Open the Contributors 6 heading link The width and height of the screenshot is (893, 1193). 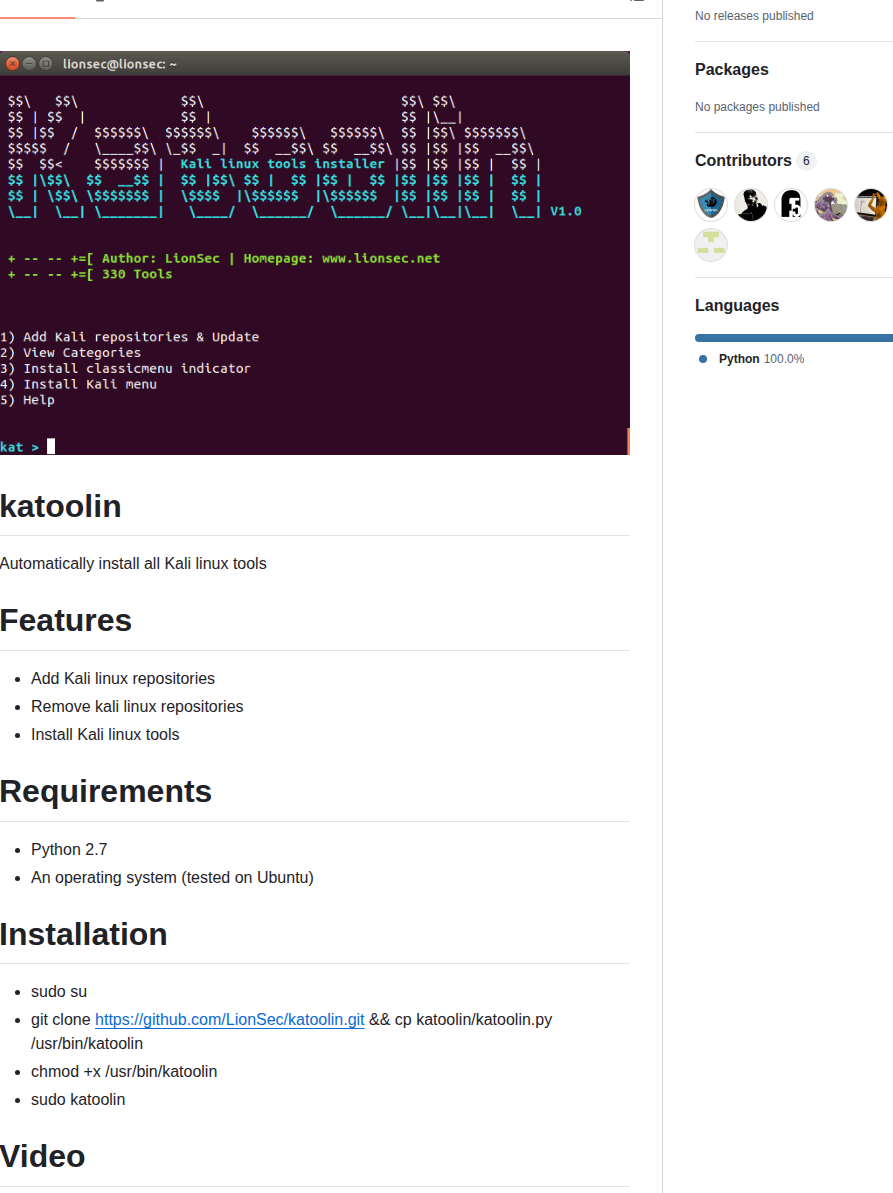[x=755, y=161]
